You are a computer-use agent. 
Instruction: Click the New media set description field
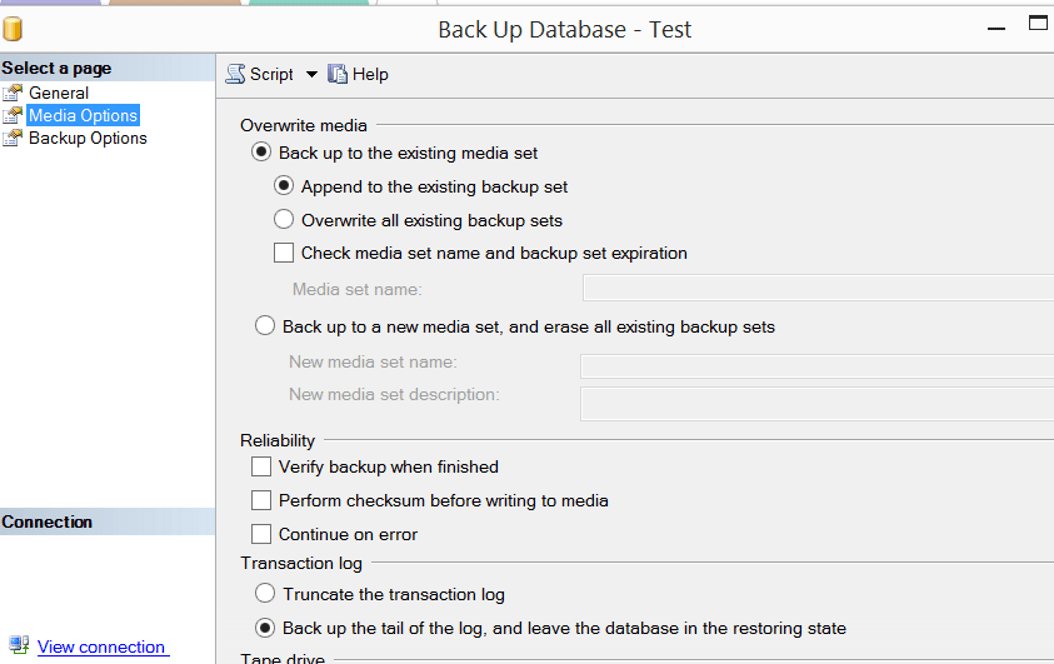click(x=817, y=404)
